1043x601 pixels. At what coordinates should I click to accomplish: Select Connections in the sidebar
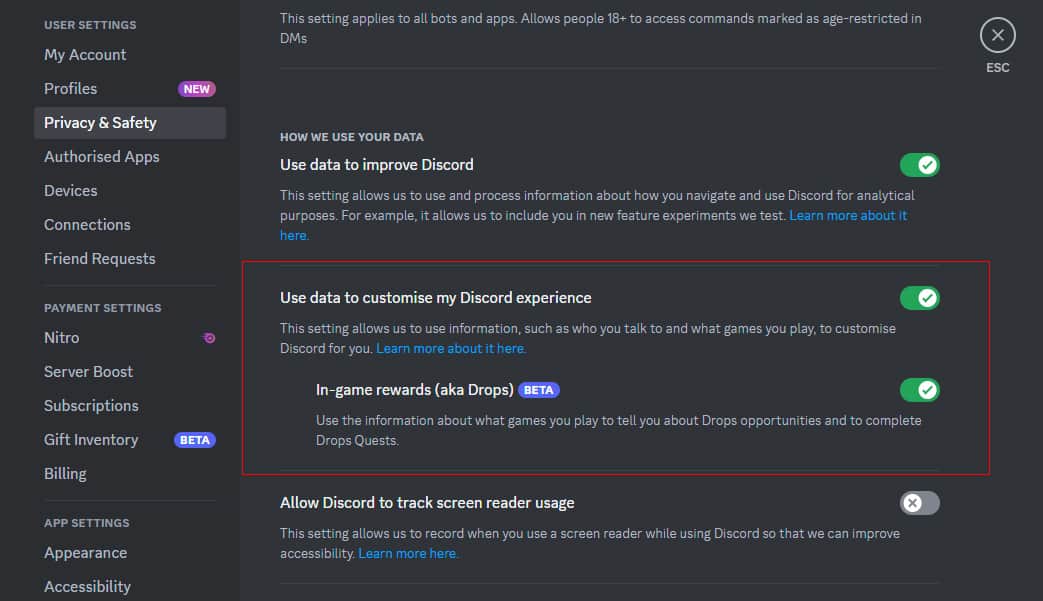pyautogui.click(x=87, y=225)
